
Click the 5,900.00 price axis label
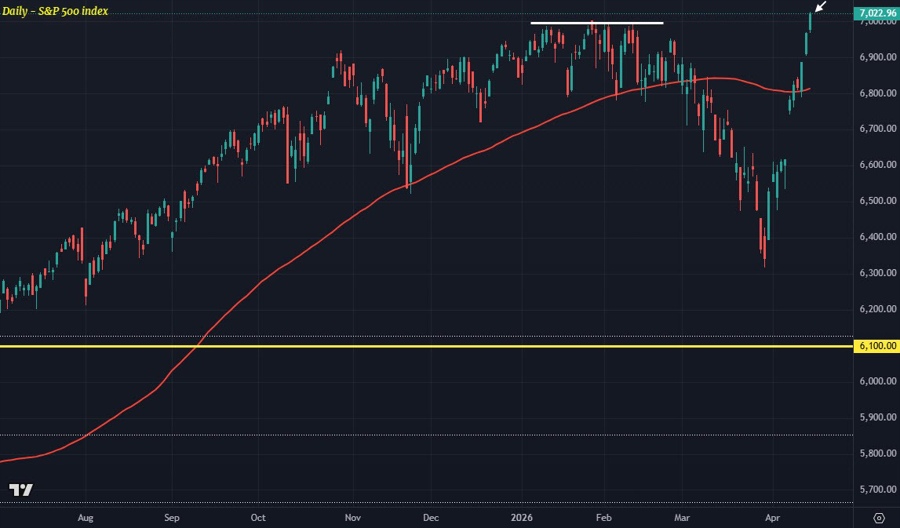(878, 417)
